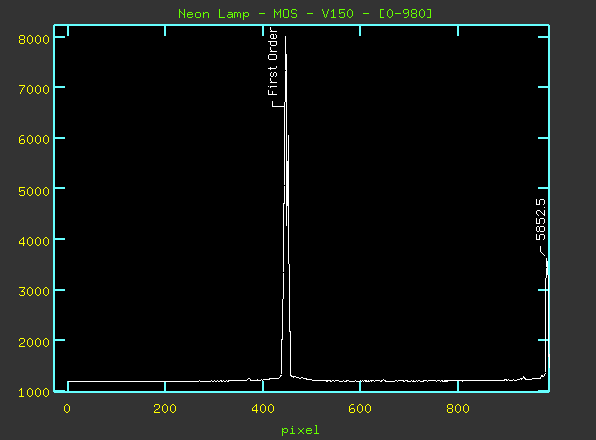596x440 pixels.
Task: Click the y-axis value 2000
Action: (34, 342)
